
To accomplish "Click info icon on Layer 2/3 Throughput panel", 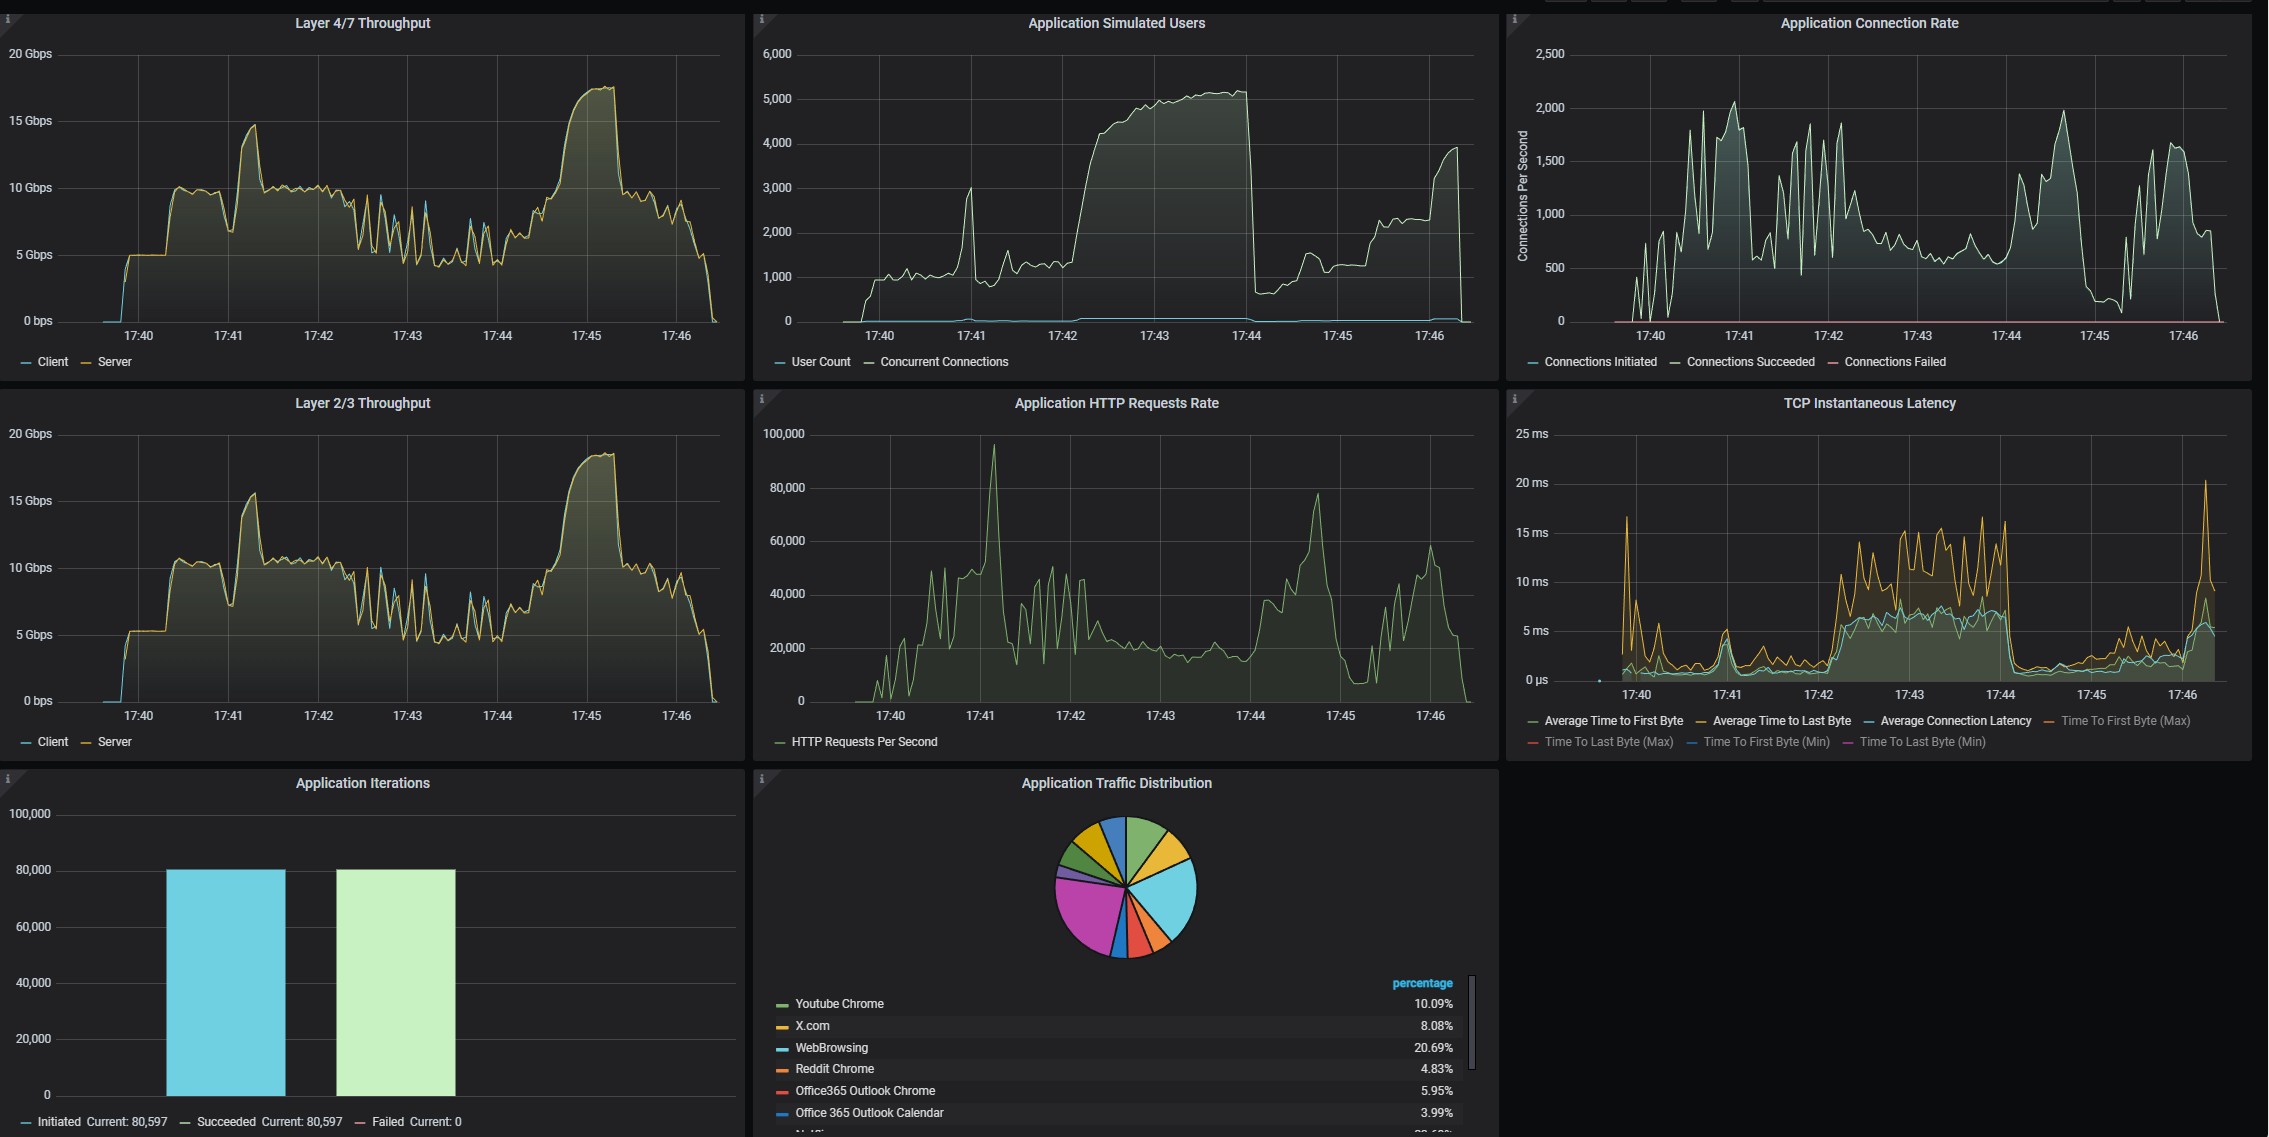I will click(x=7, y=399).
